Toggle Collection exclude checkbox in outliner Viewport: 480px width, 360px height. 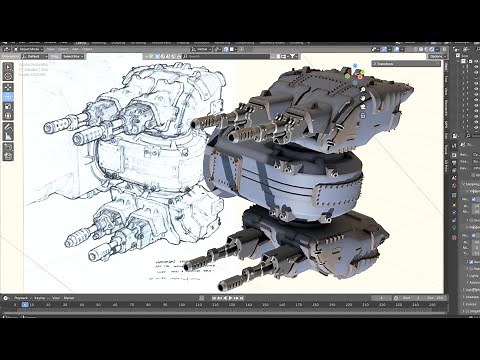coord(471,62)
